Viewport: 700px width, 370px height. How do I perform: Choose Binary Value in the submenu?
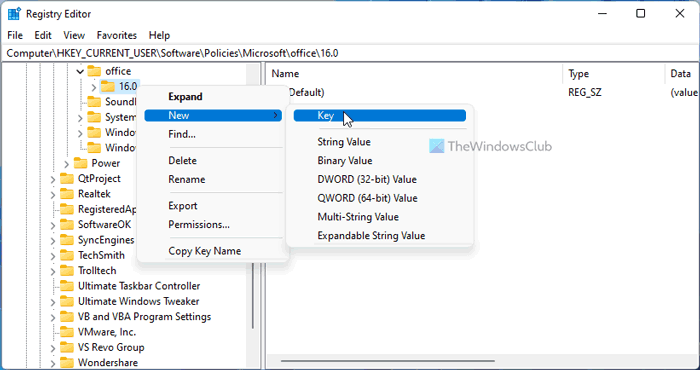[379, 161]
